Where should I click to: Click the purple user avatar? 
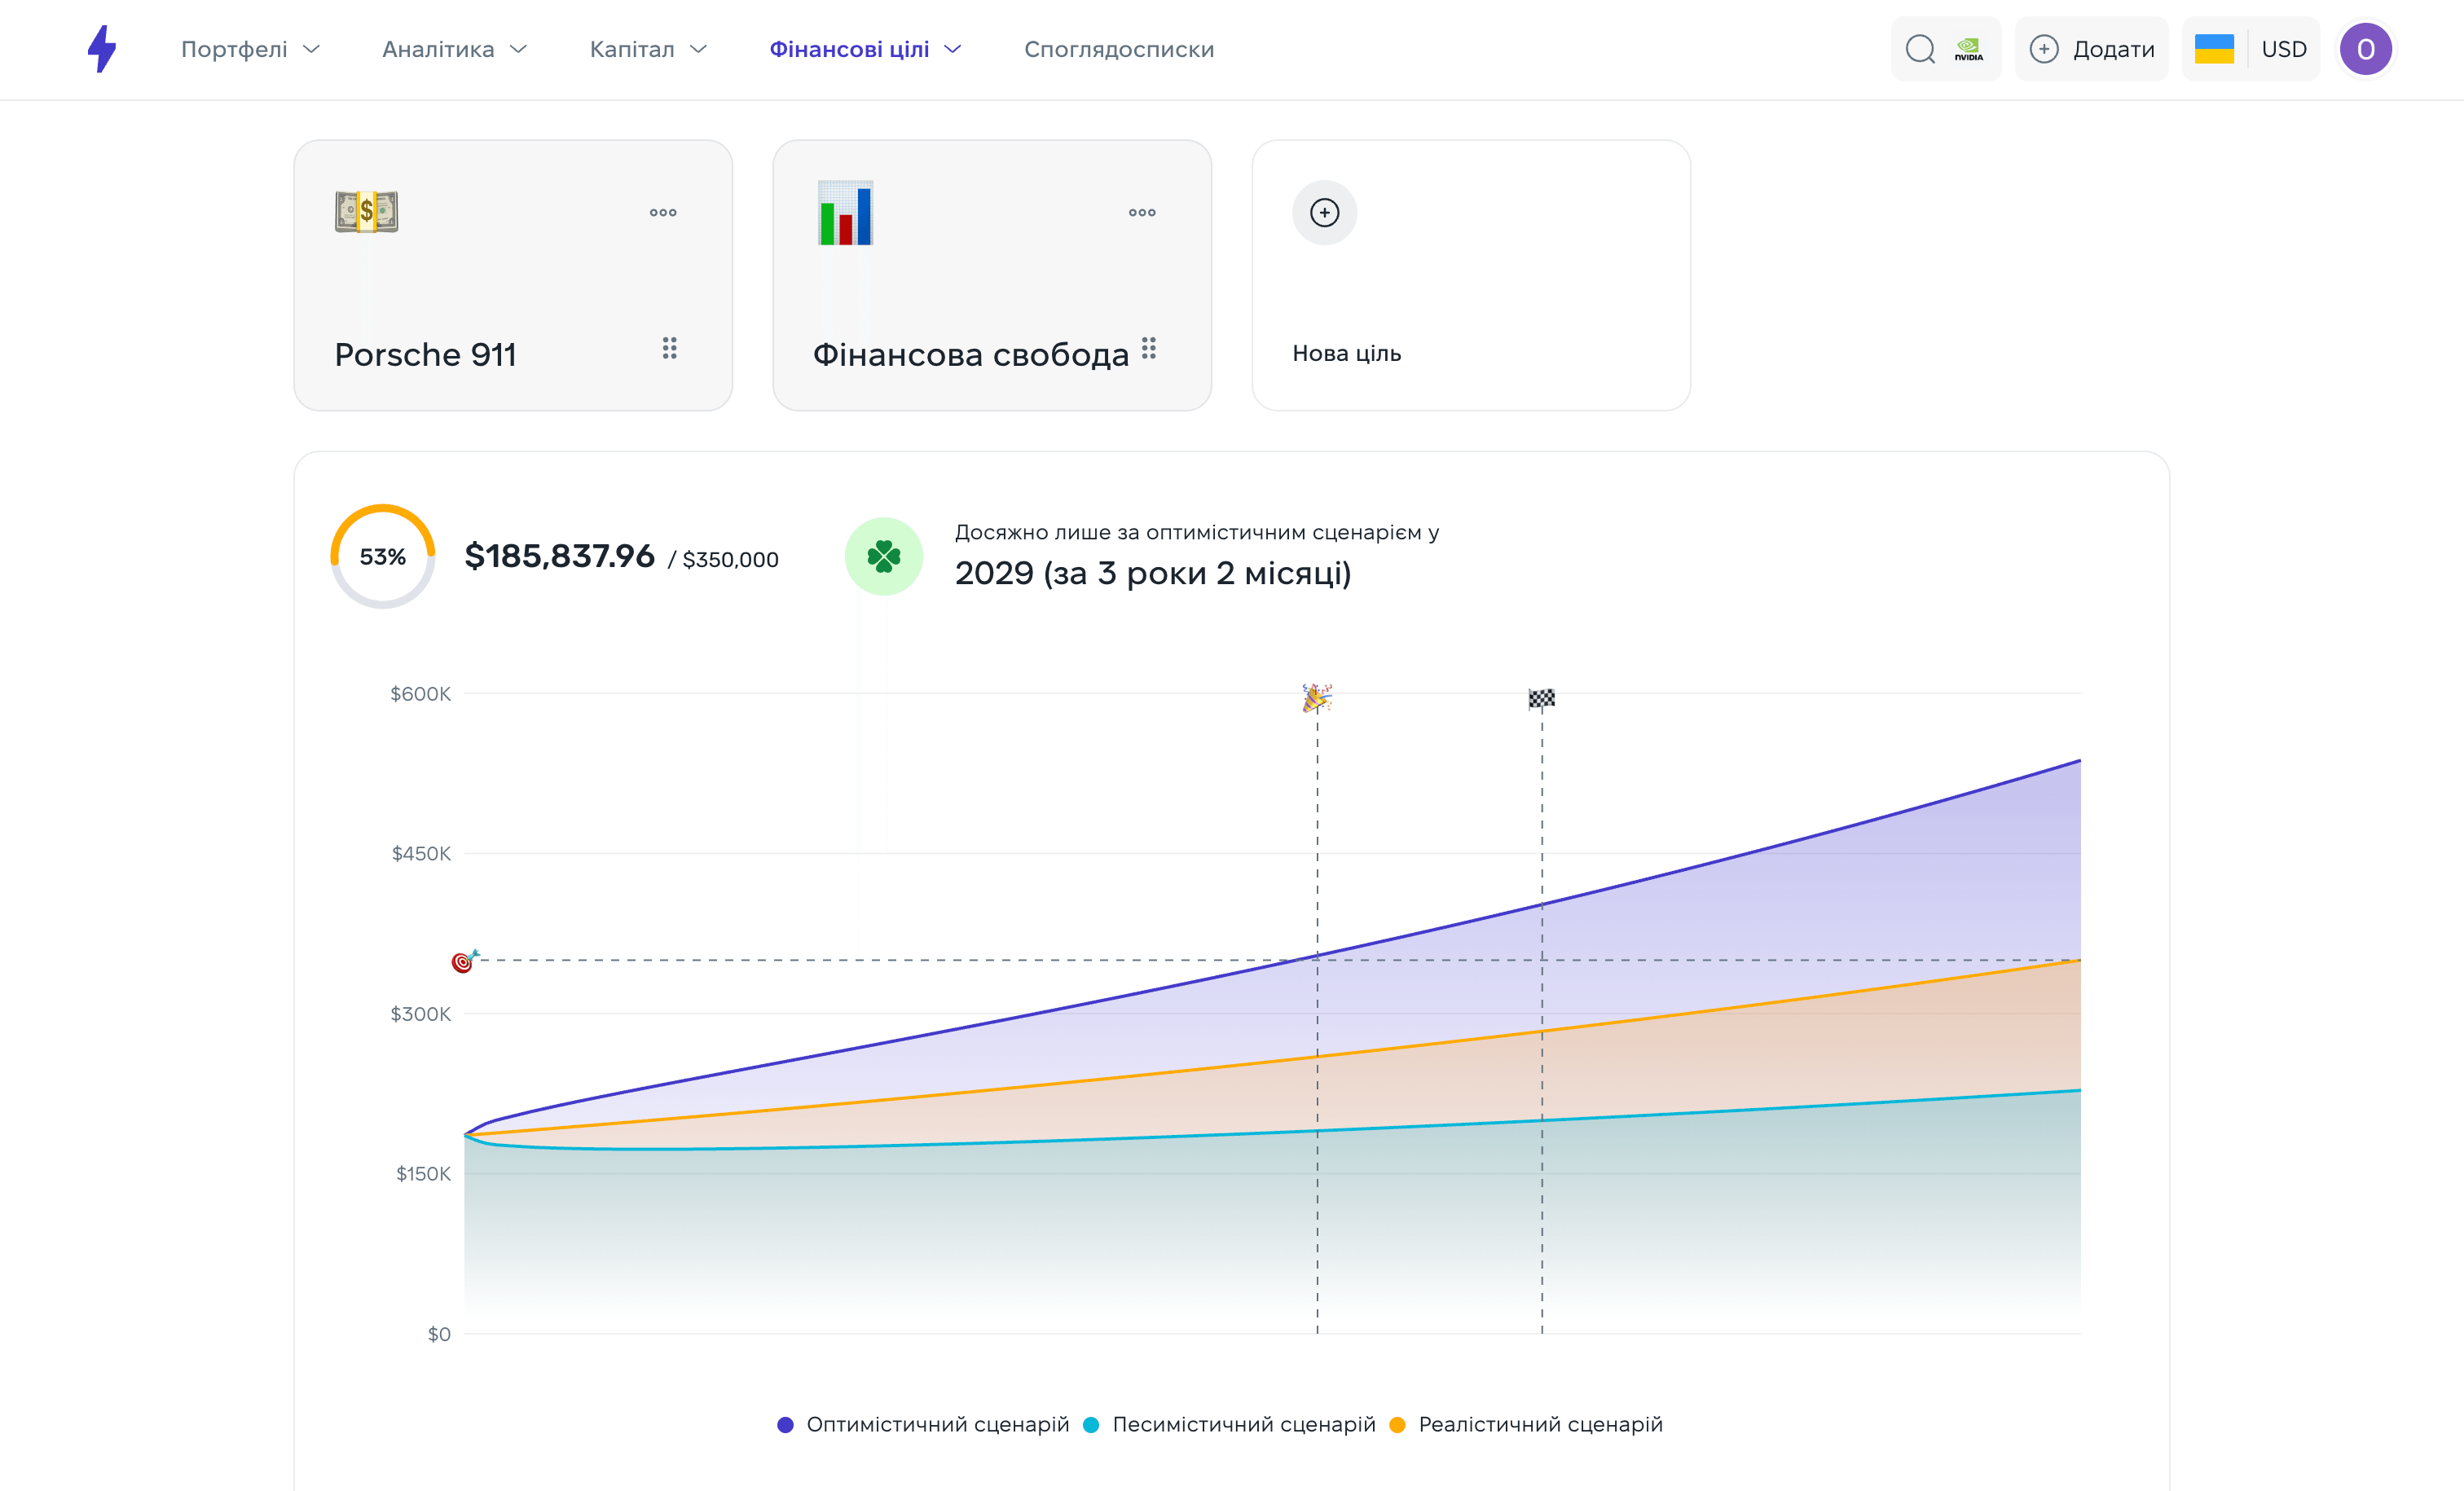2365,49
